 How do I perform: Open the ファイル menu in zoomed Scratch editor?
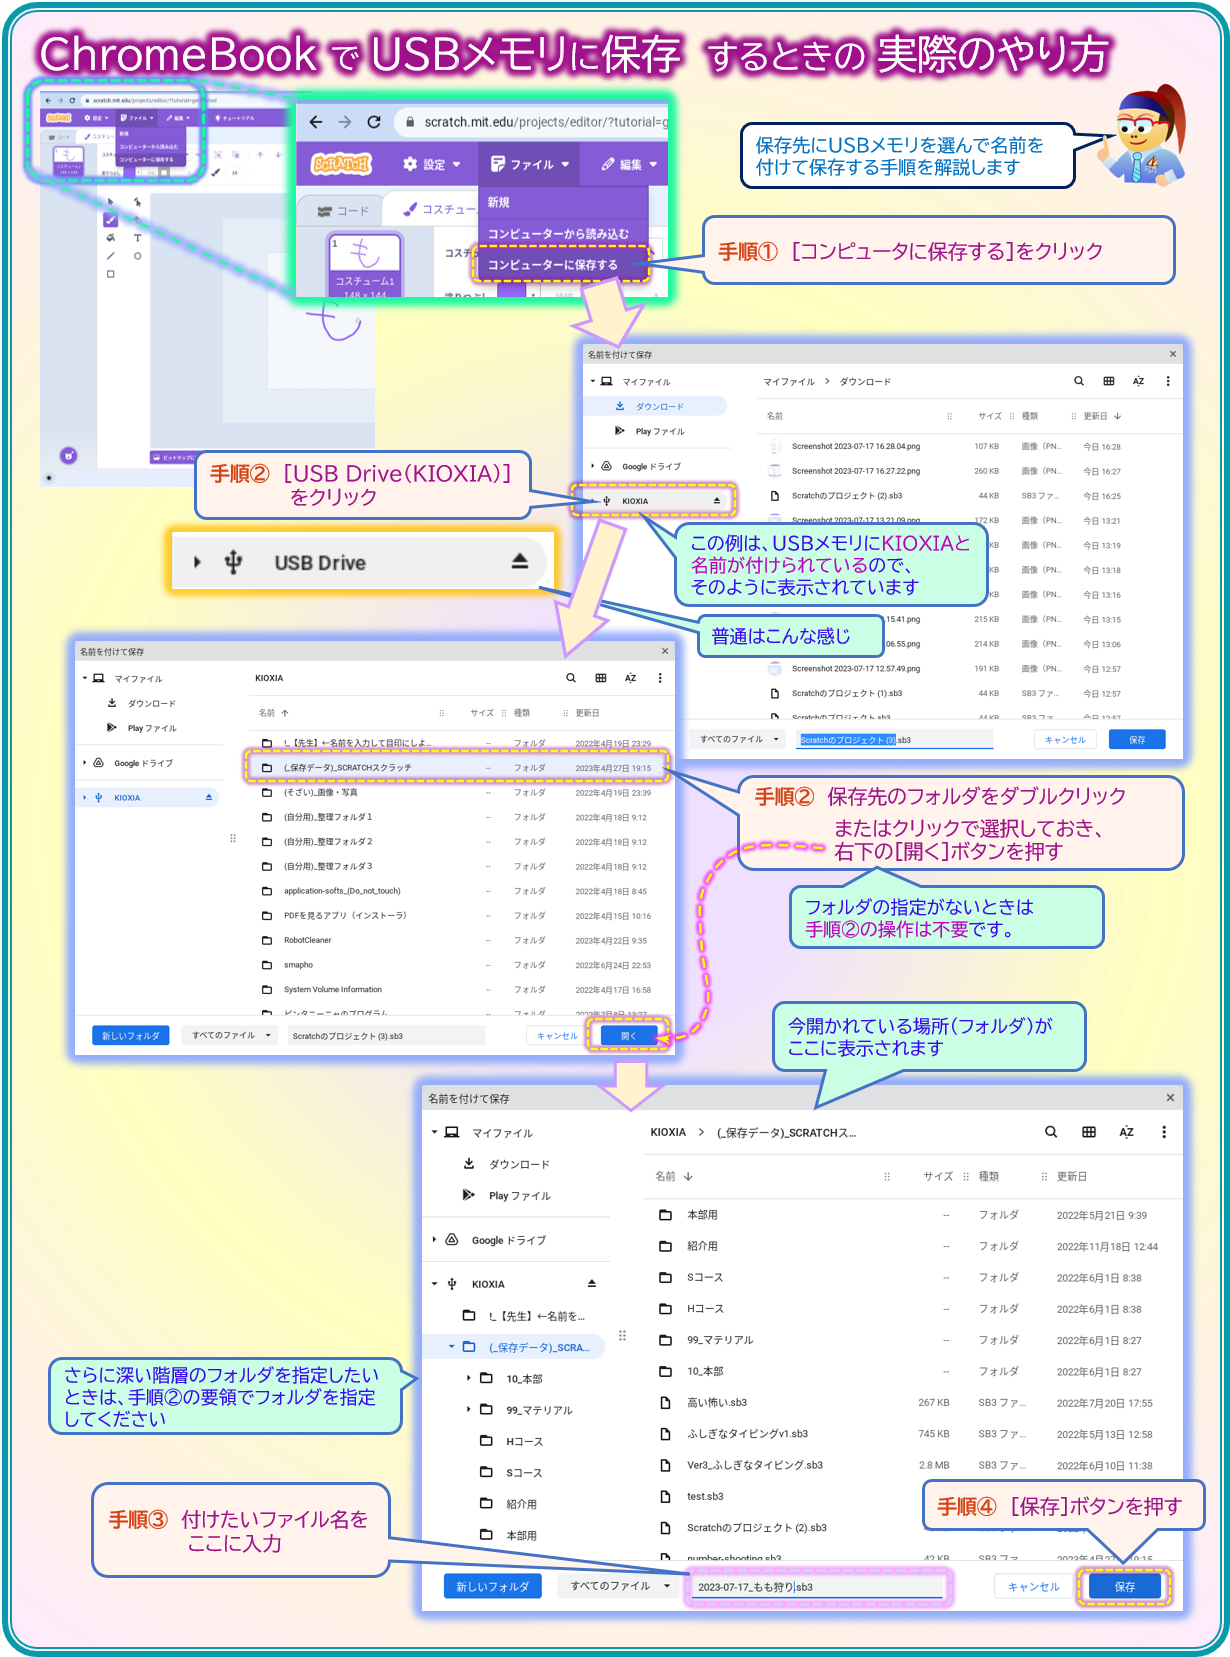click(x=530, y=164)
